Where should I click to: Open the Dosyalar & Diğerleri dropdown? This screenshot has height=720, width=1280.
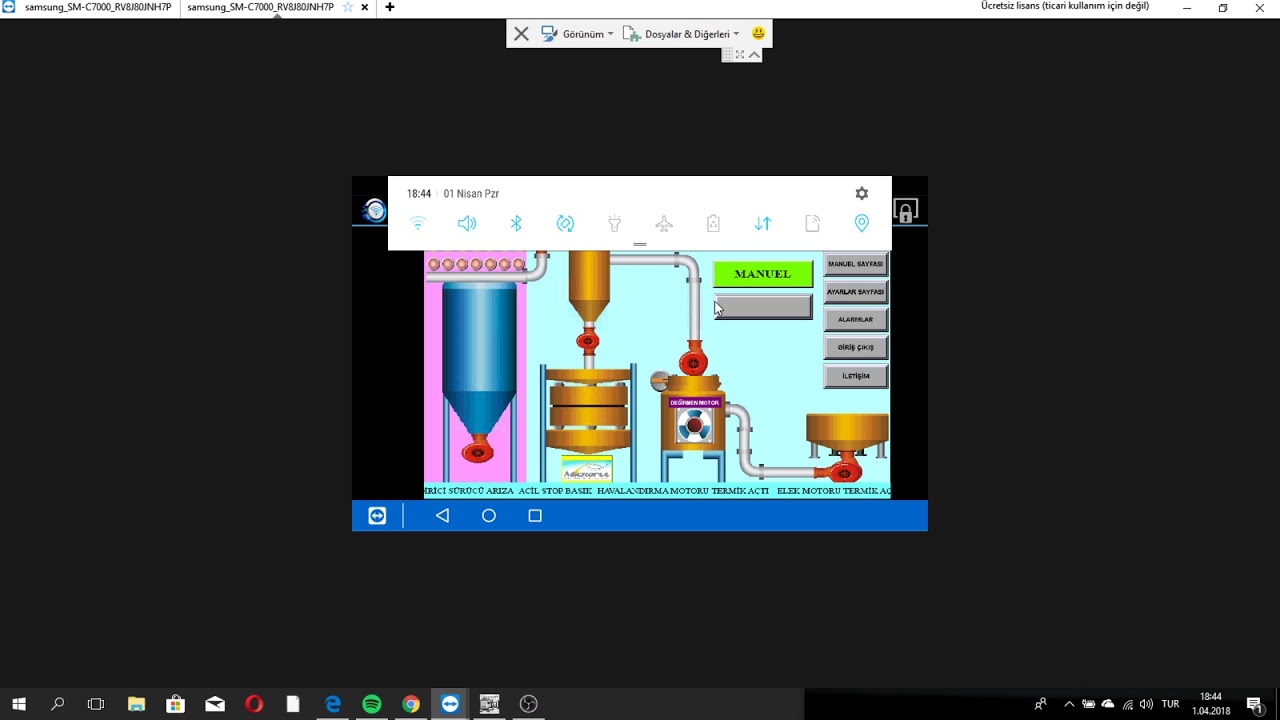click(x=682, y=34)
